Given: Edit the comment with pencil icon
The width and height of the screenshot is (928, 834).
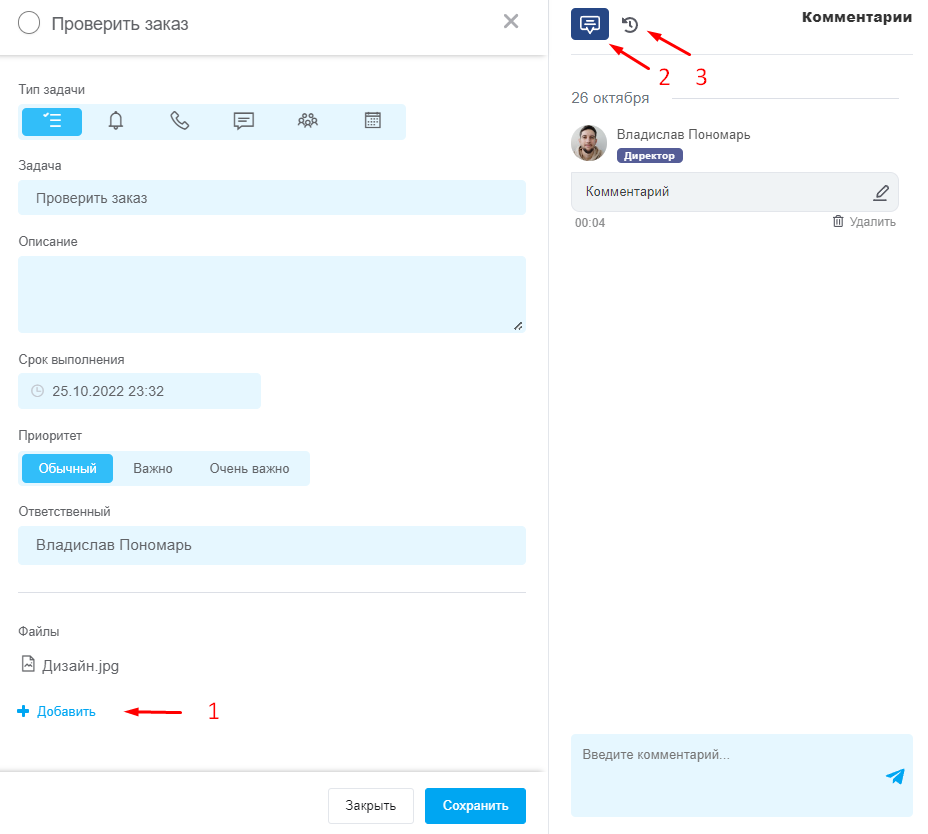Looking at the screenshot, I should (881, 192).
